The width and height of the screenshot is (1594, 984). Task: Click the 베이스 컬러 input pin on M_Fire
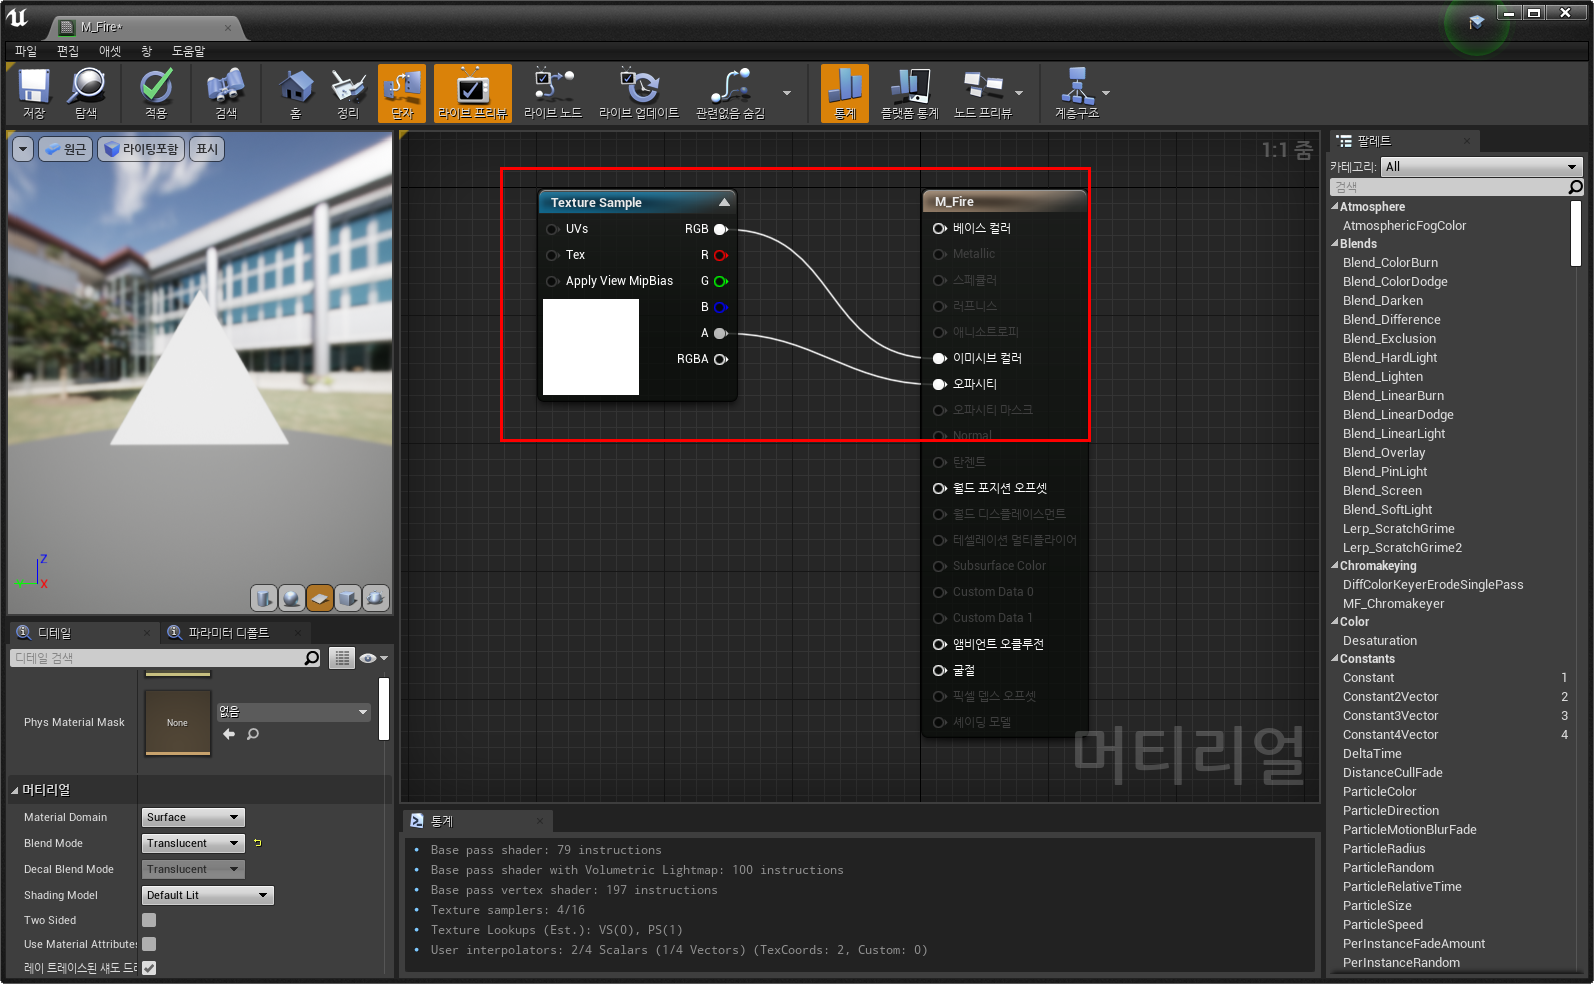(939, 229)
